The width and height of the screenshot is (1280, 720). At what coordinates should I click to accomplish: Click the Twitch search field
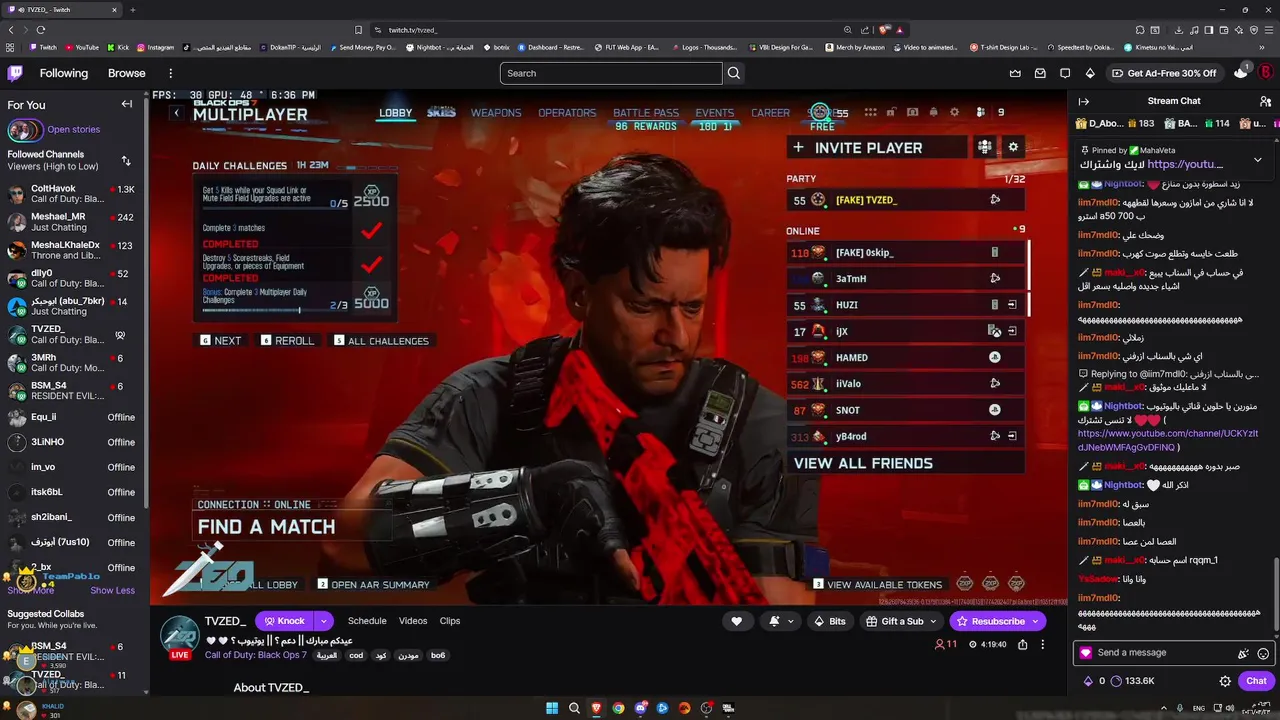click(611, 73)
